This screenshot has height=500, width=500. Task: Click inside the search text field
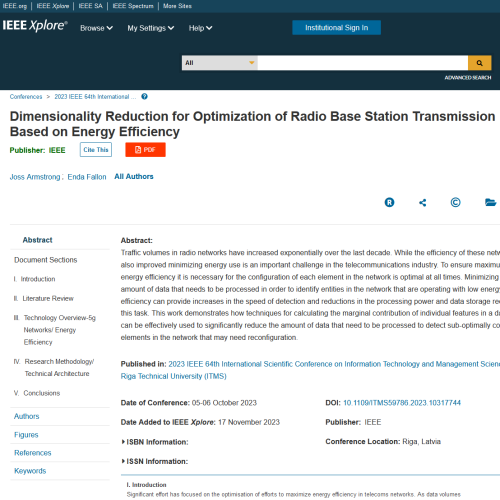coord(363,63)
